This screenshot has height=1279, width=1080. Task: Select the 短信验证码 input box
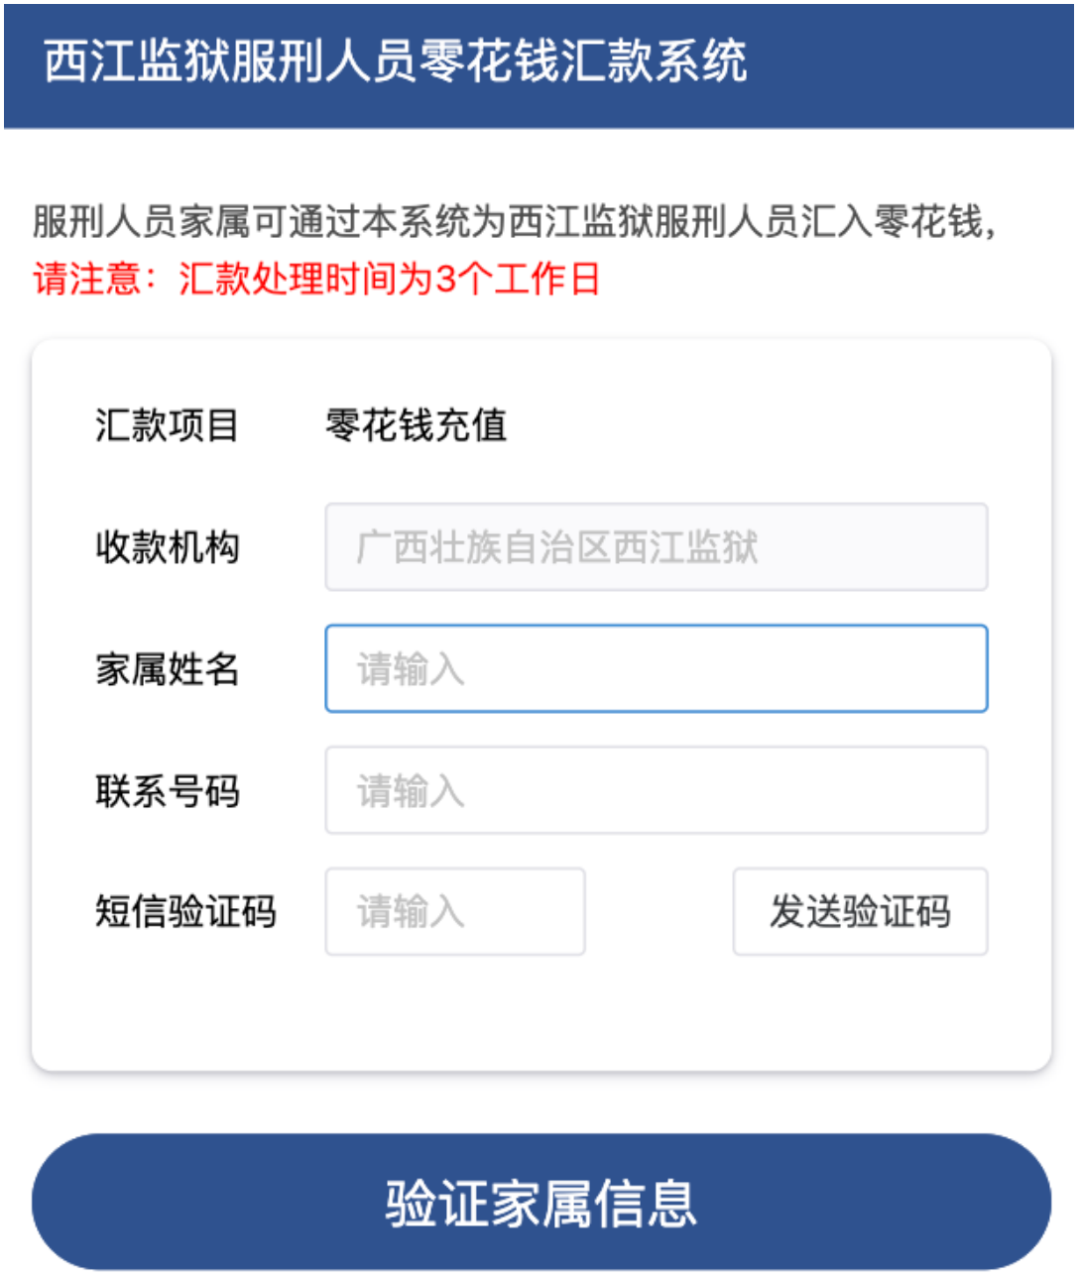(455, 911)
